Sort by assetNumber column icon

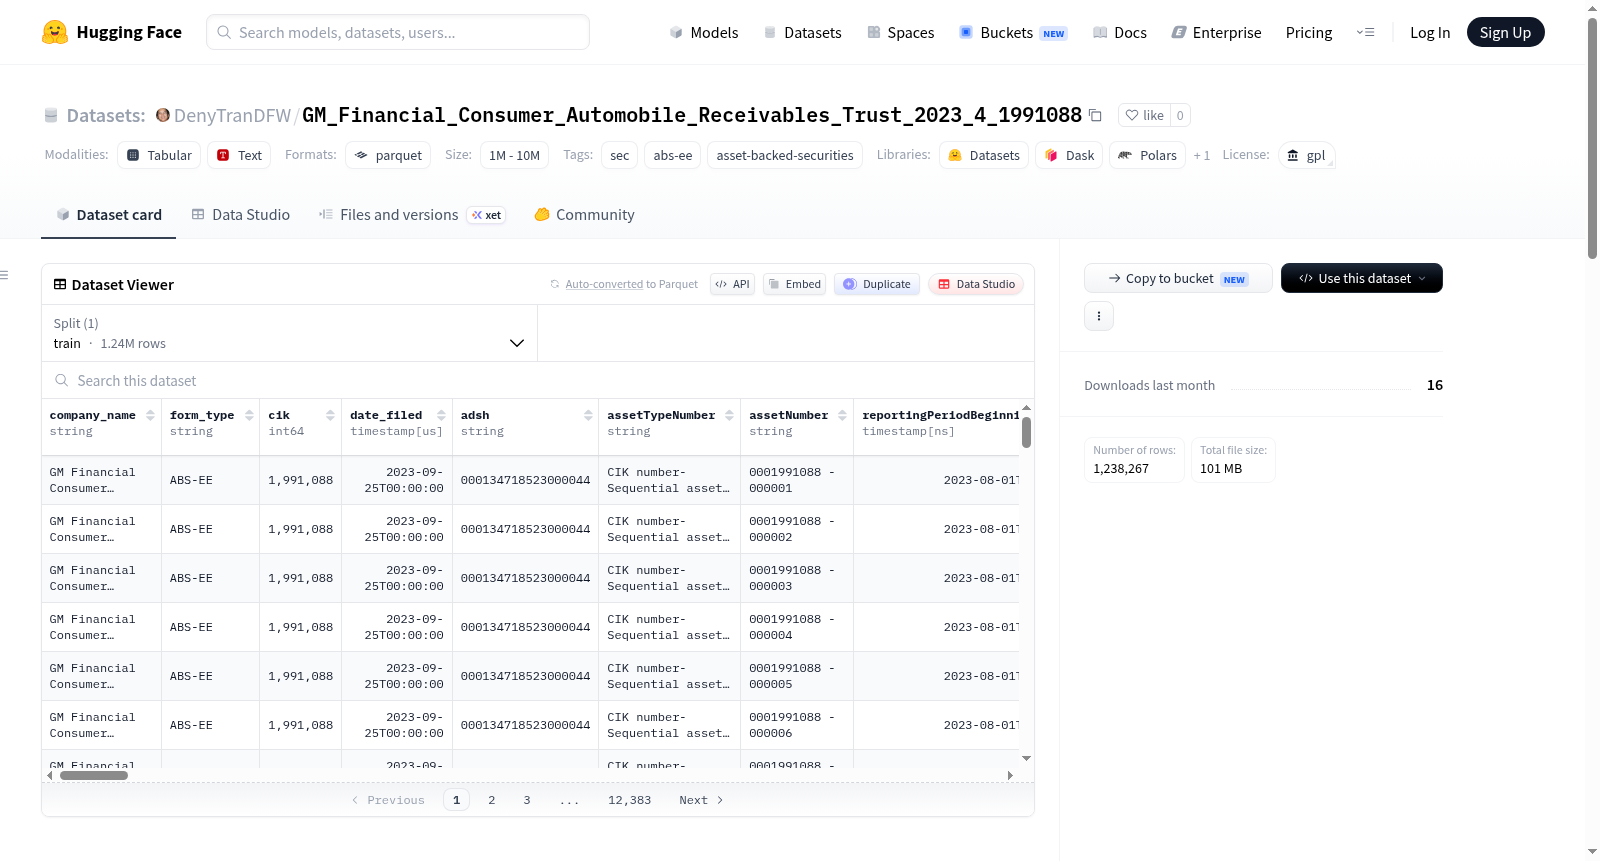click(x=842, y=415)
